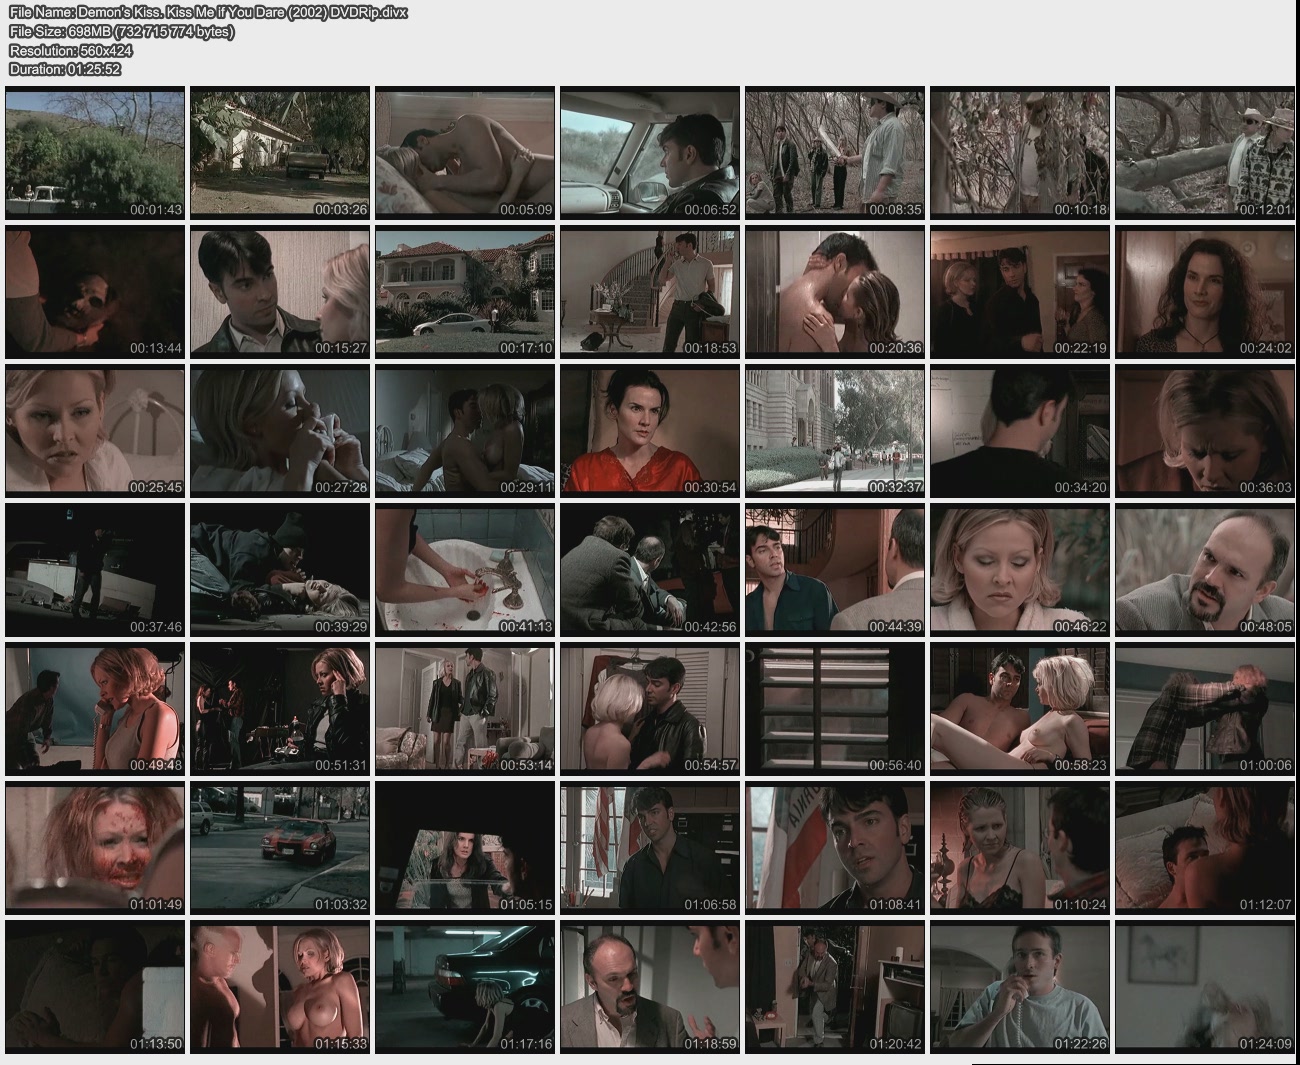This screenshot has width=1300, height=1065.
Task: Open the thumbnail stamped 01:06:58
Action: 650,849
